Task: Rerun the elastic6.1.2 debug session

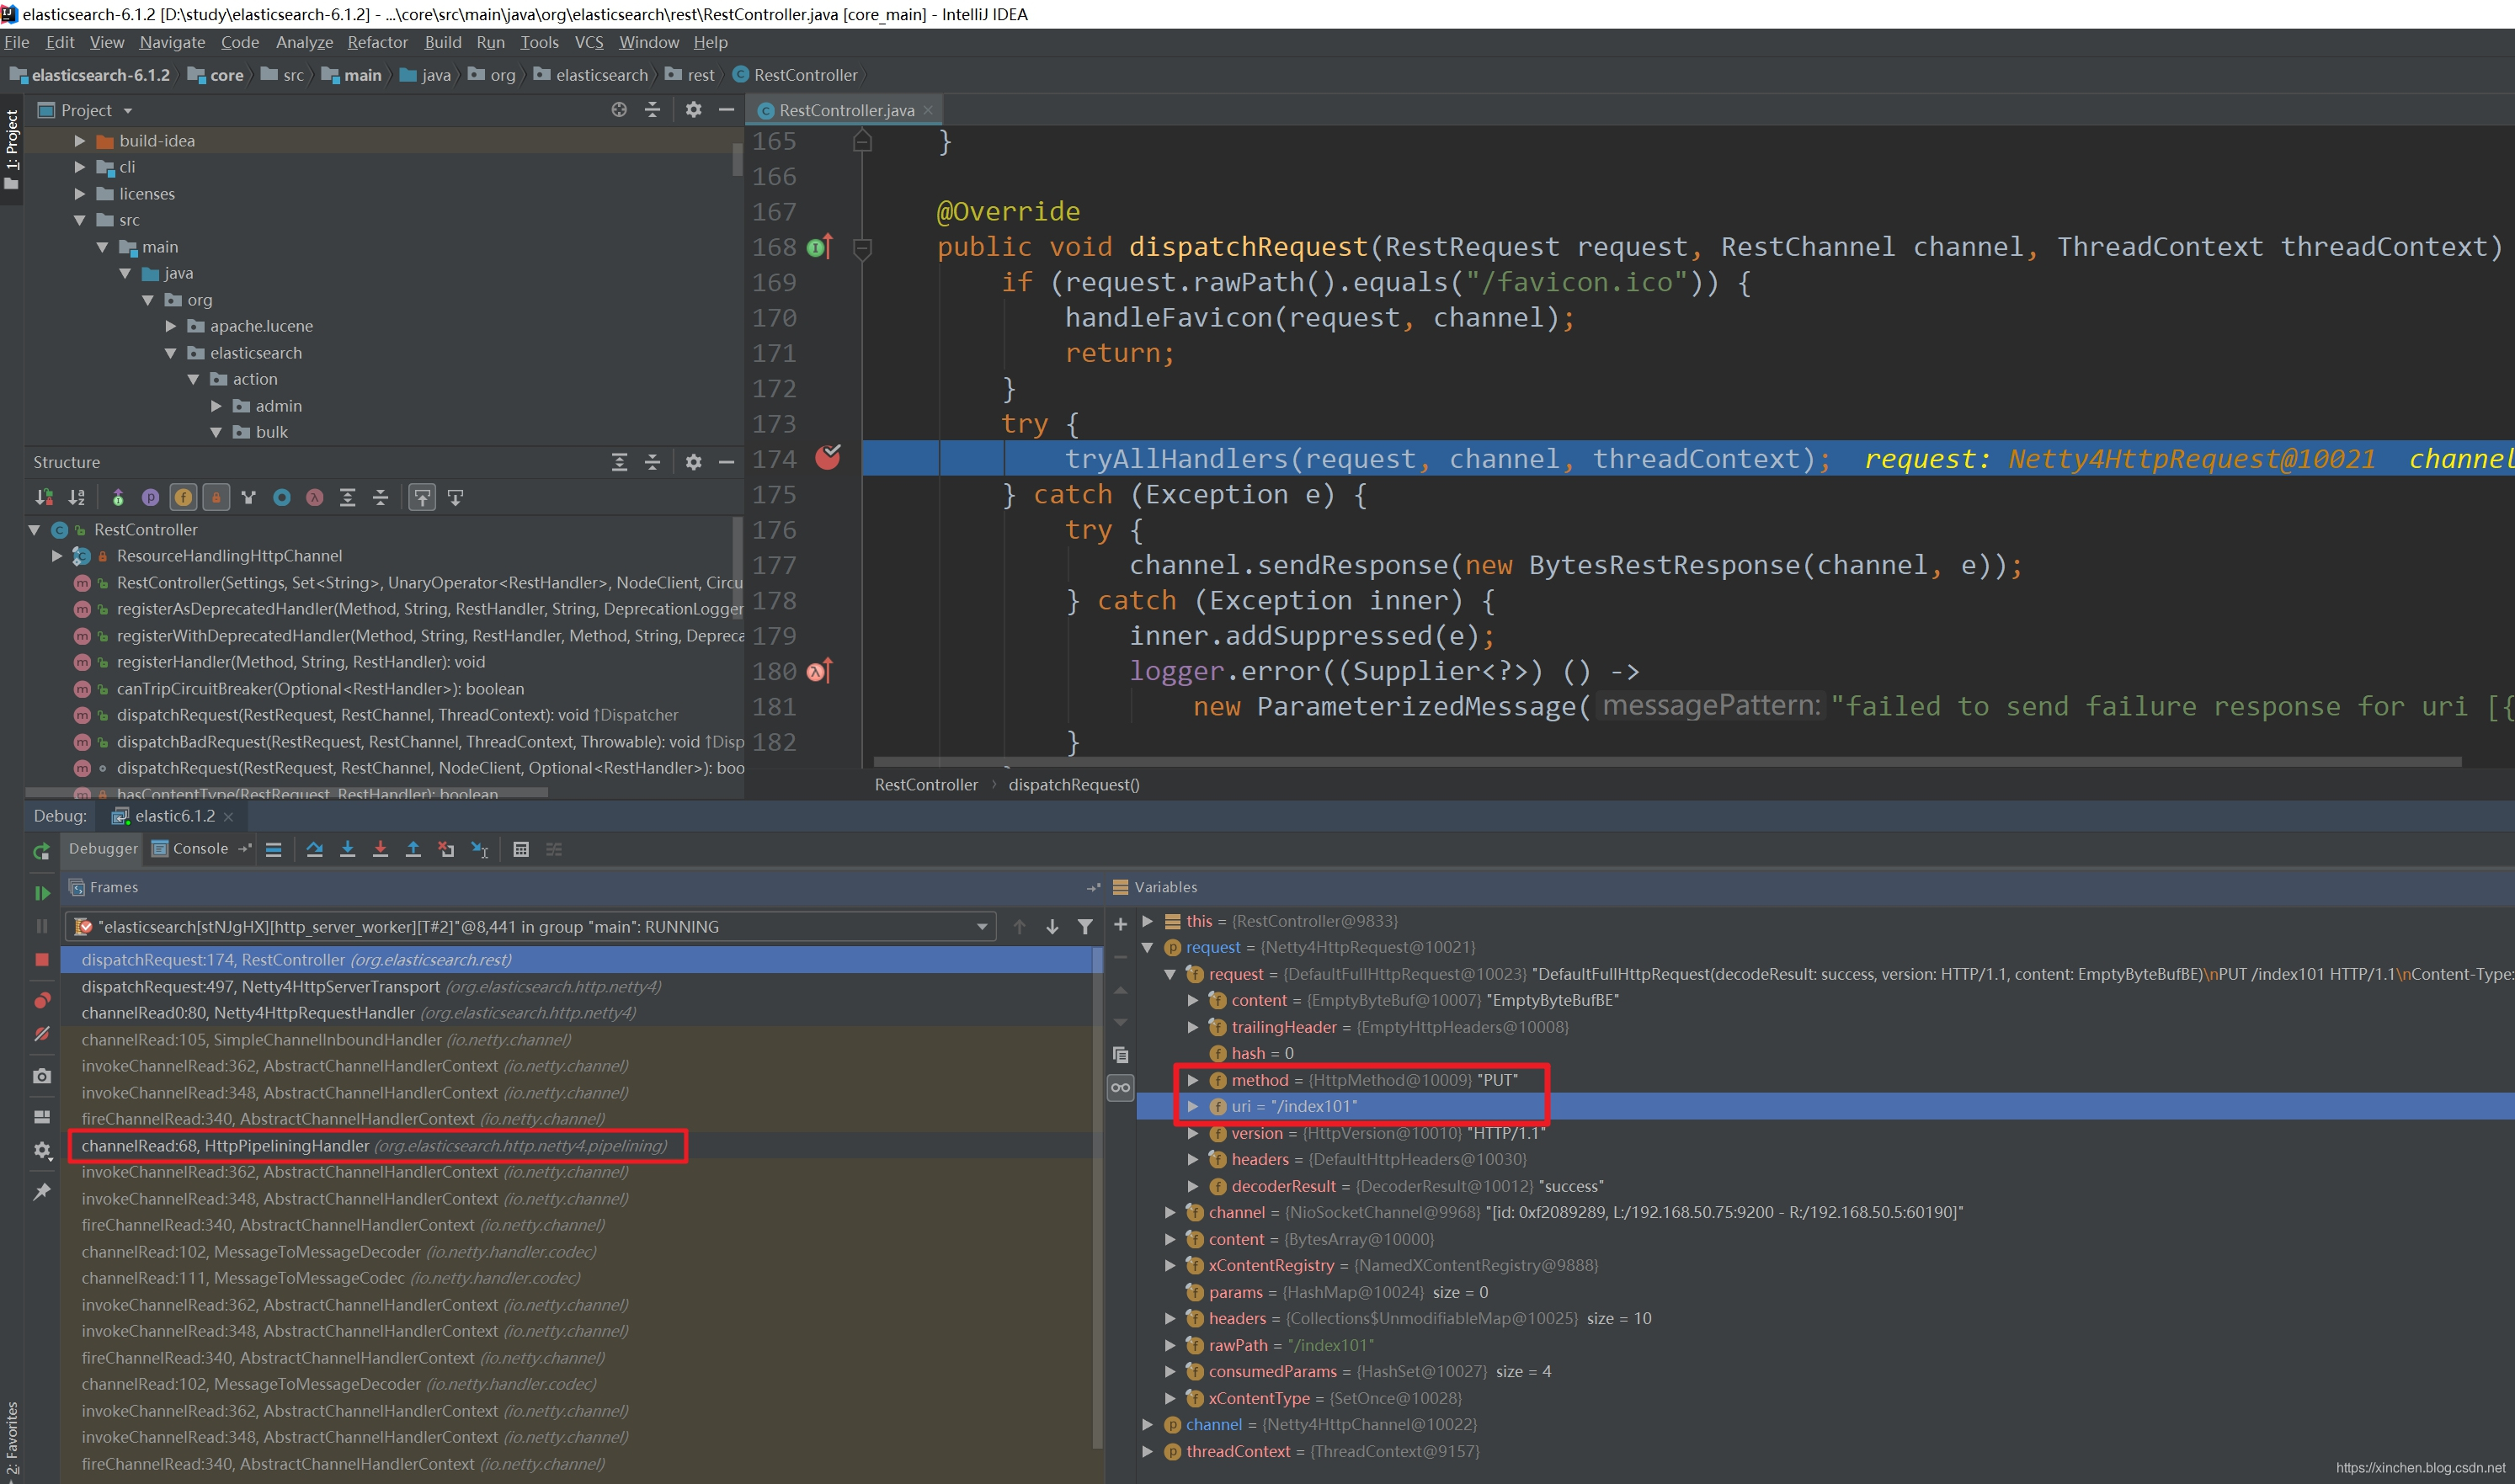Action: pyautogui.click(x=41, y=851)
